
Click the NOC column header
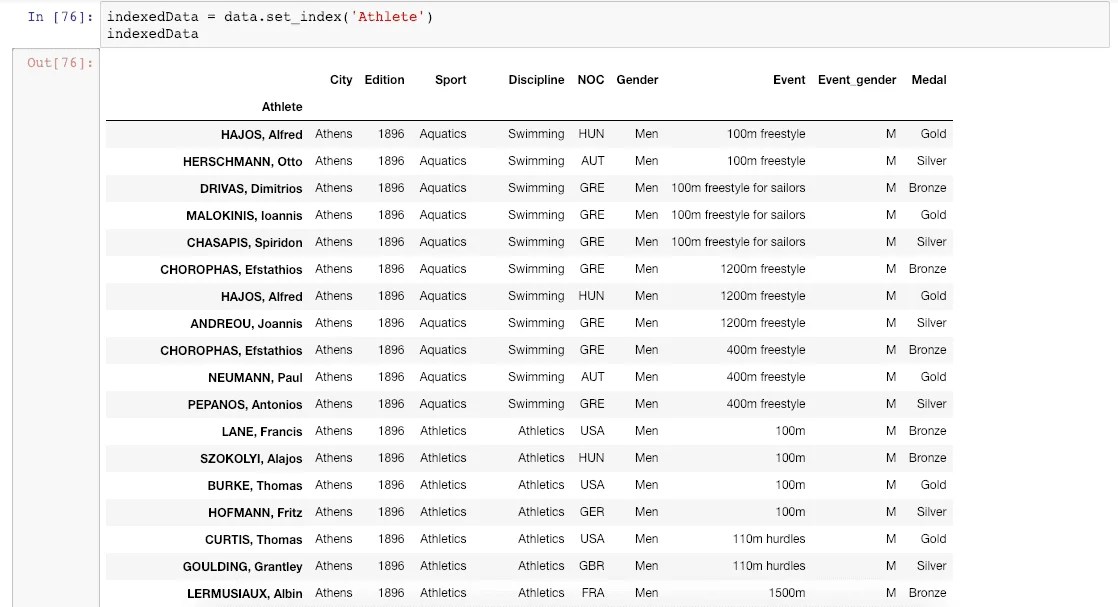[x=590, y=80]
